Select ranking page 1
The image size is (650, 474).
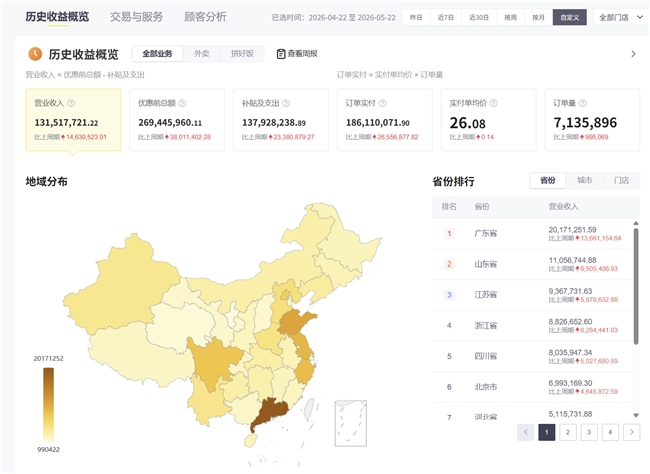(547, 433)
